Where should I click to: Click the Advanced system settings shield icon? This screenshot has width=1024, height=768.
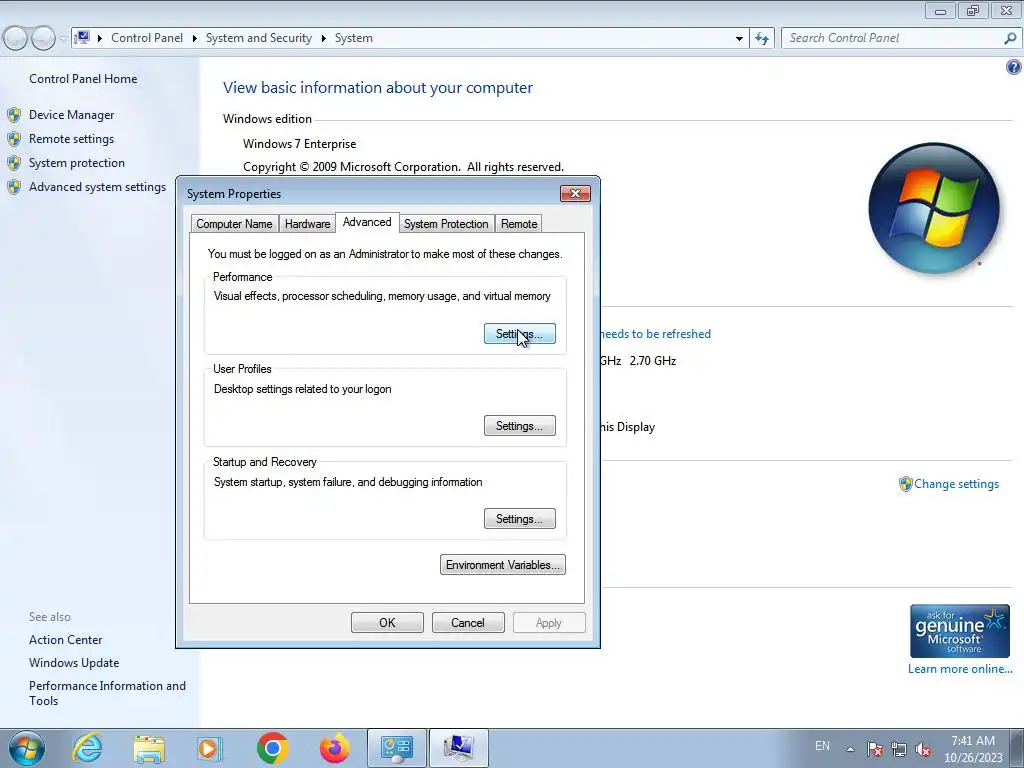[14, 187]
